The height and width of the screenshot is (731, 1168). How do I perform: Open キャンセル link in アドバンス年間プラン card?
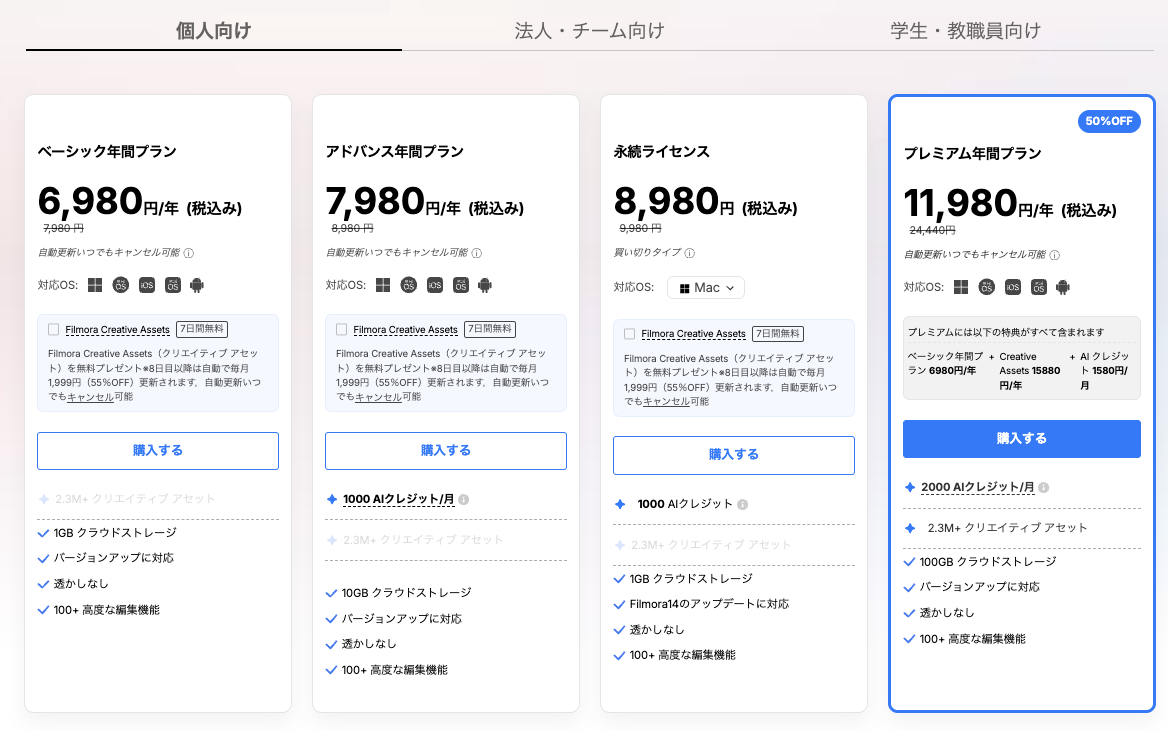378,397
